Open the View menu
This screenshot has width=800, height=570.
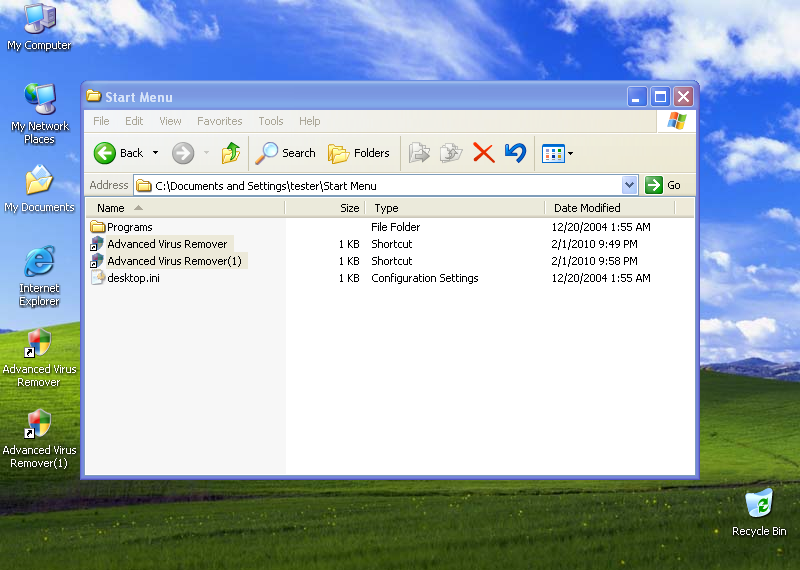(x=170, y=121)
